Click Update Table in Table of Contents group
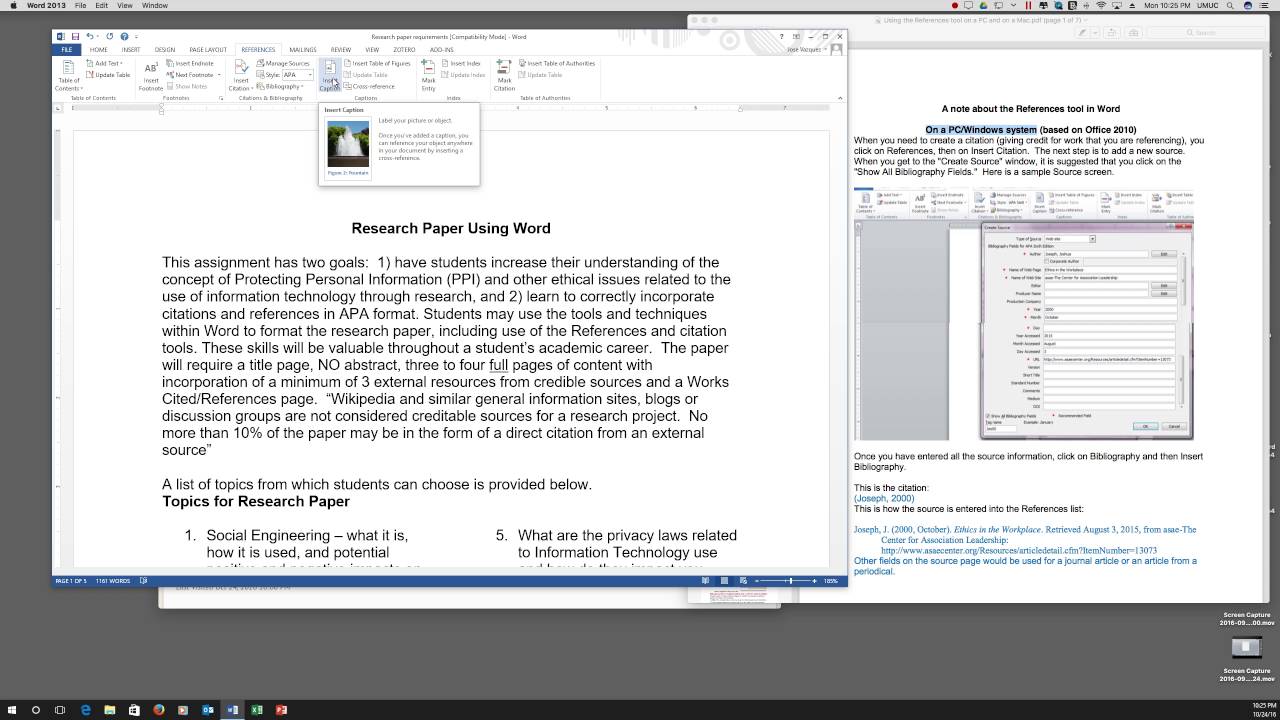Viewport: 1280px width, 720px height. pyautogui.click(x=108, y=75)
